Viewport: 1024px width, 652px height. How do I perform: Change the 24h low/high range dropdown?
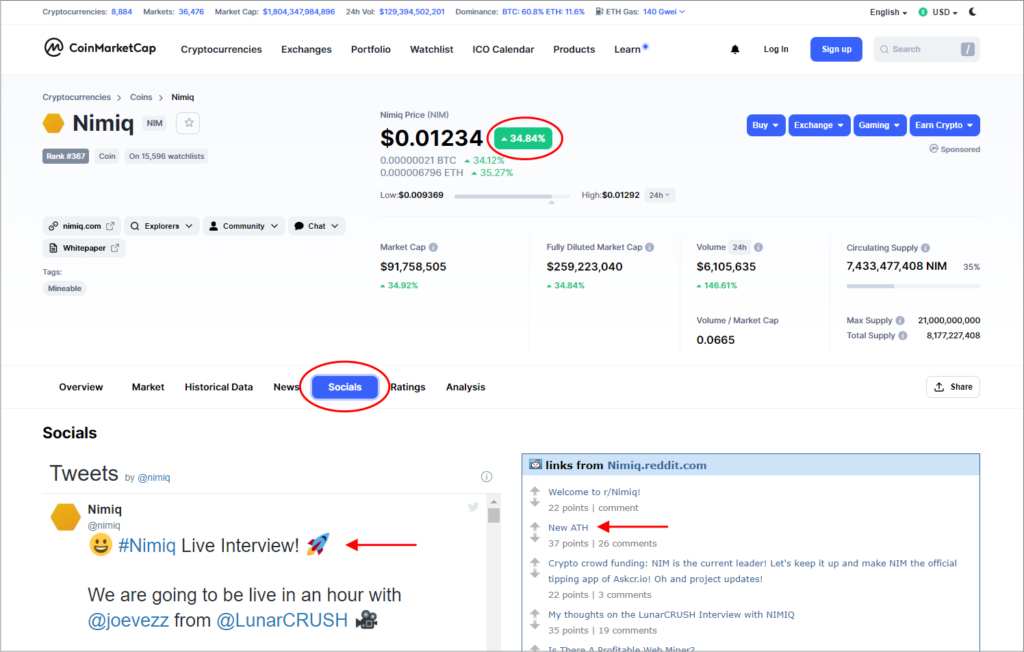(659, 195)
